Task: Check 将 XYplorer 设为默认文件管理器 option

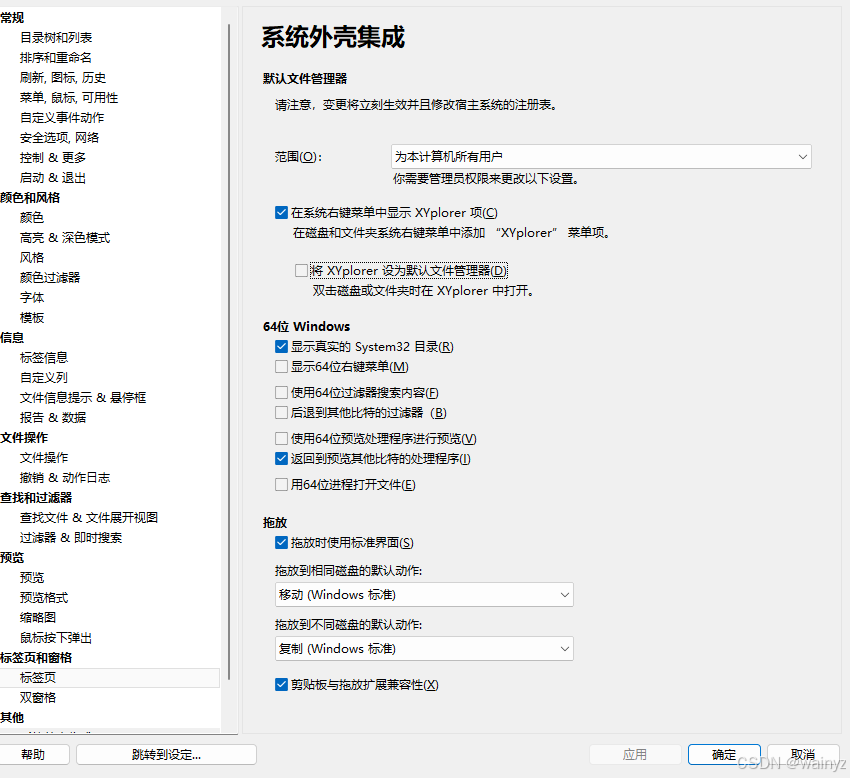Action: 301,271
